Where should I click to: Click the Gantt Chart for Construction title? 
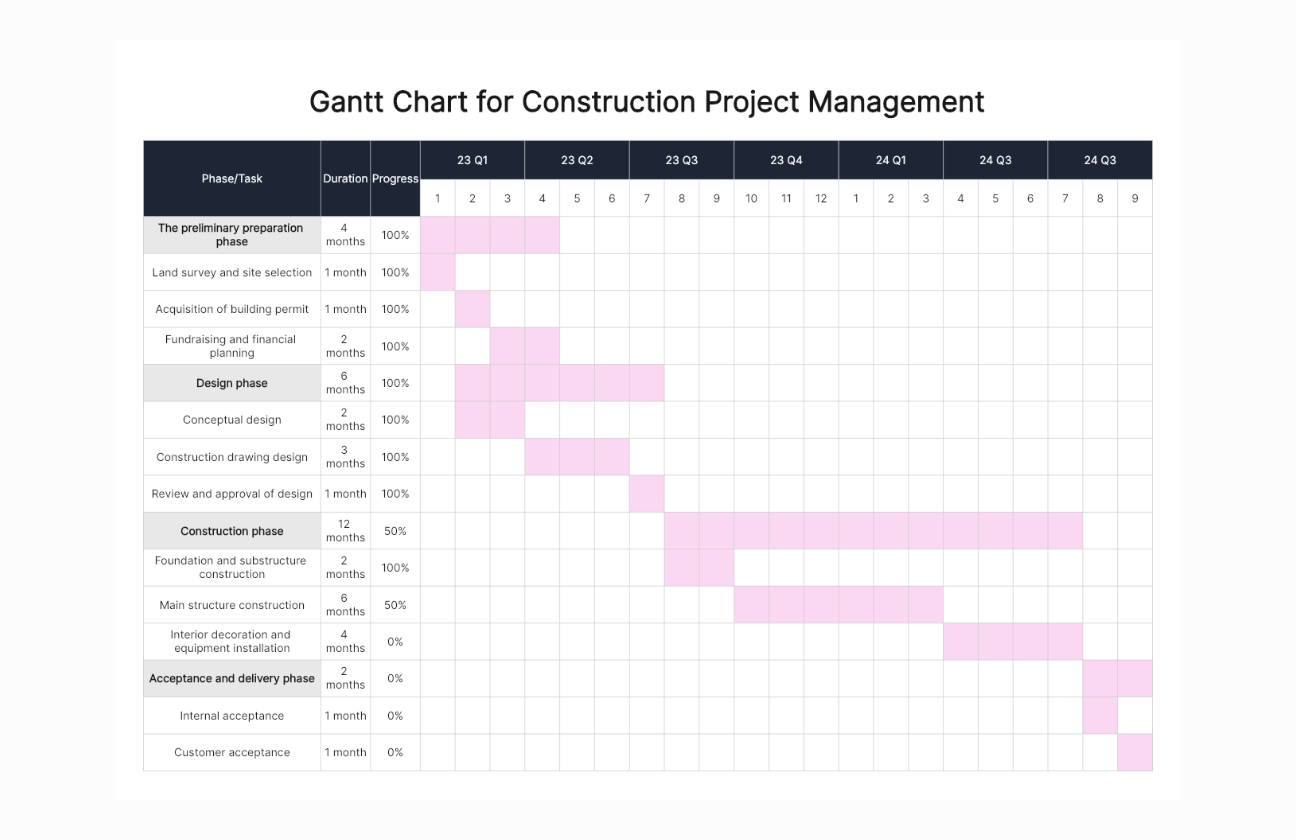(647, 102)
